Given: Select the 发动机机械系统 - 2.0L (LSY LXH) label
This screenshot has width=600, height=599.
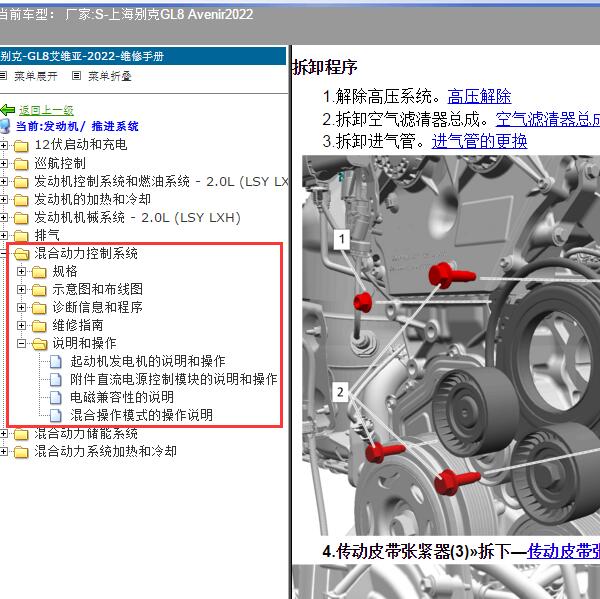Looking at the screenshot, I should point(137,217).
